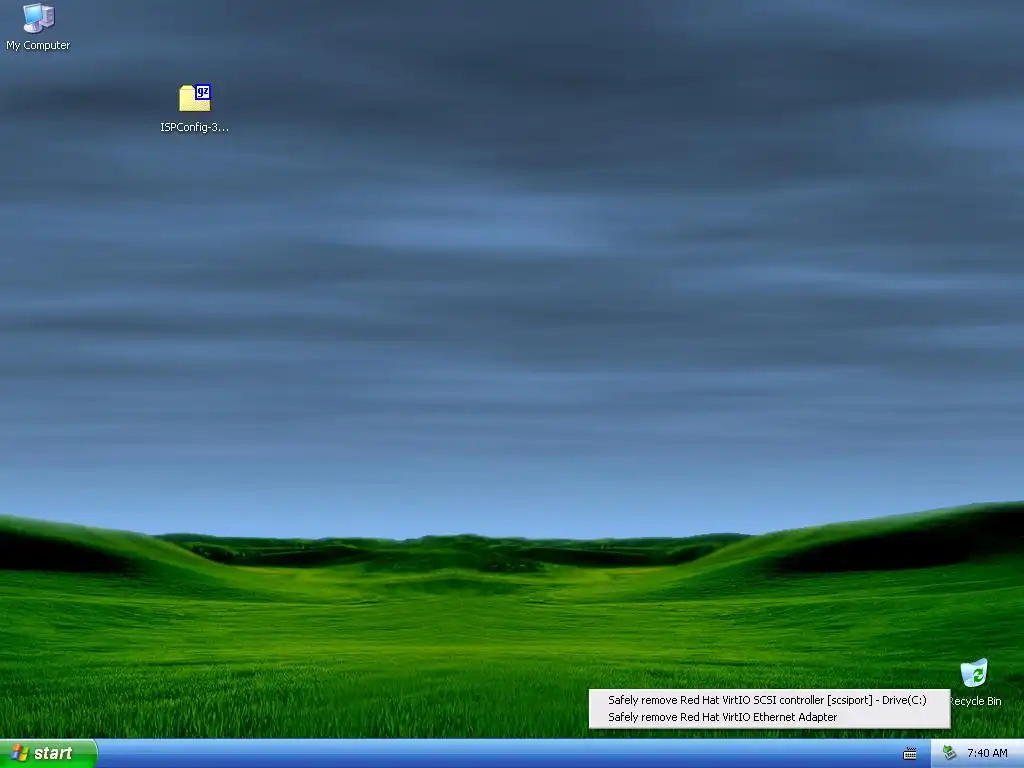Click the My Computer icon label
Screen dimensions: 1024x768
pos(38,45)
